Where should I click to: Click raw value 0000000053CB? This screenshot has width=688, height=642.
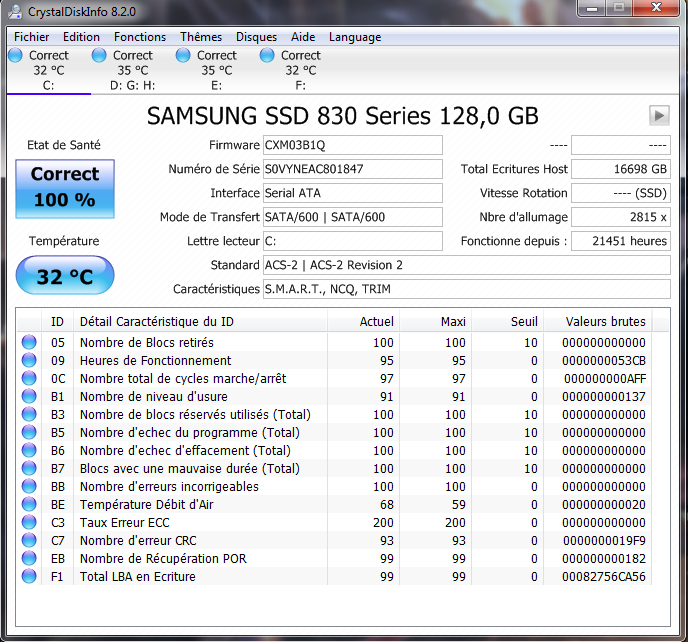(x=604, y=361)
